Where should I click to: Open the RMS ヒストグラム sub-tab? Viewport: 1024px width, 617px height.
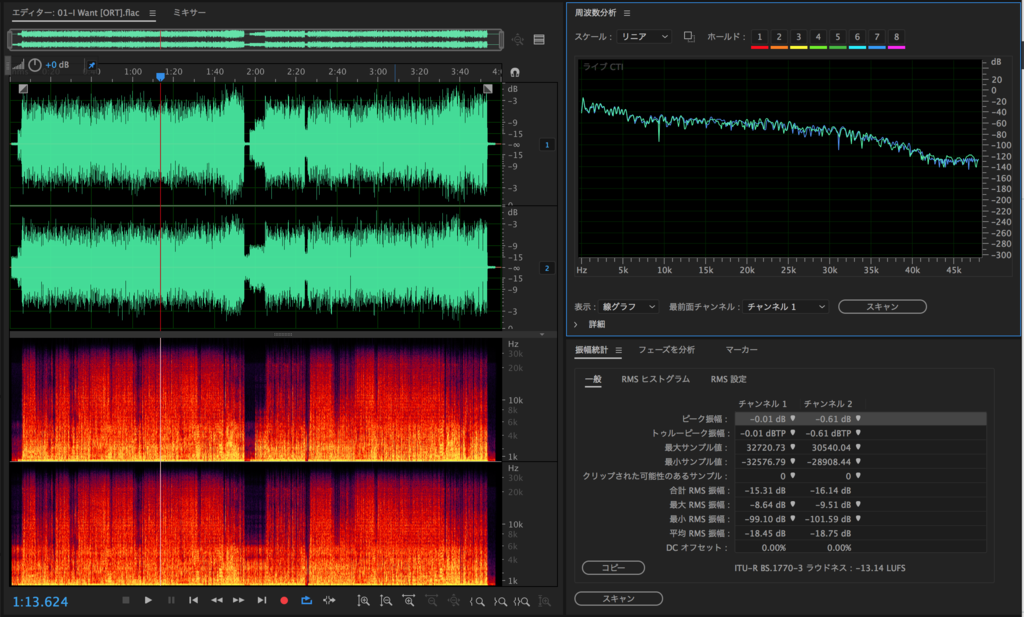click(x=655, y=379)
